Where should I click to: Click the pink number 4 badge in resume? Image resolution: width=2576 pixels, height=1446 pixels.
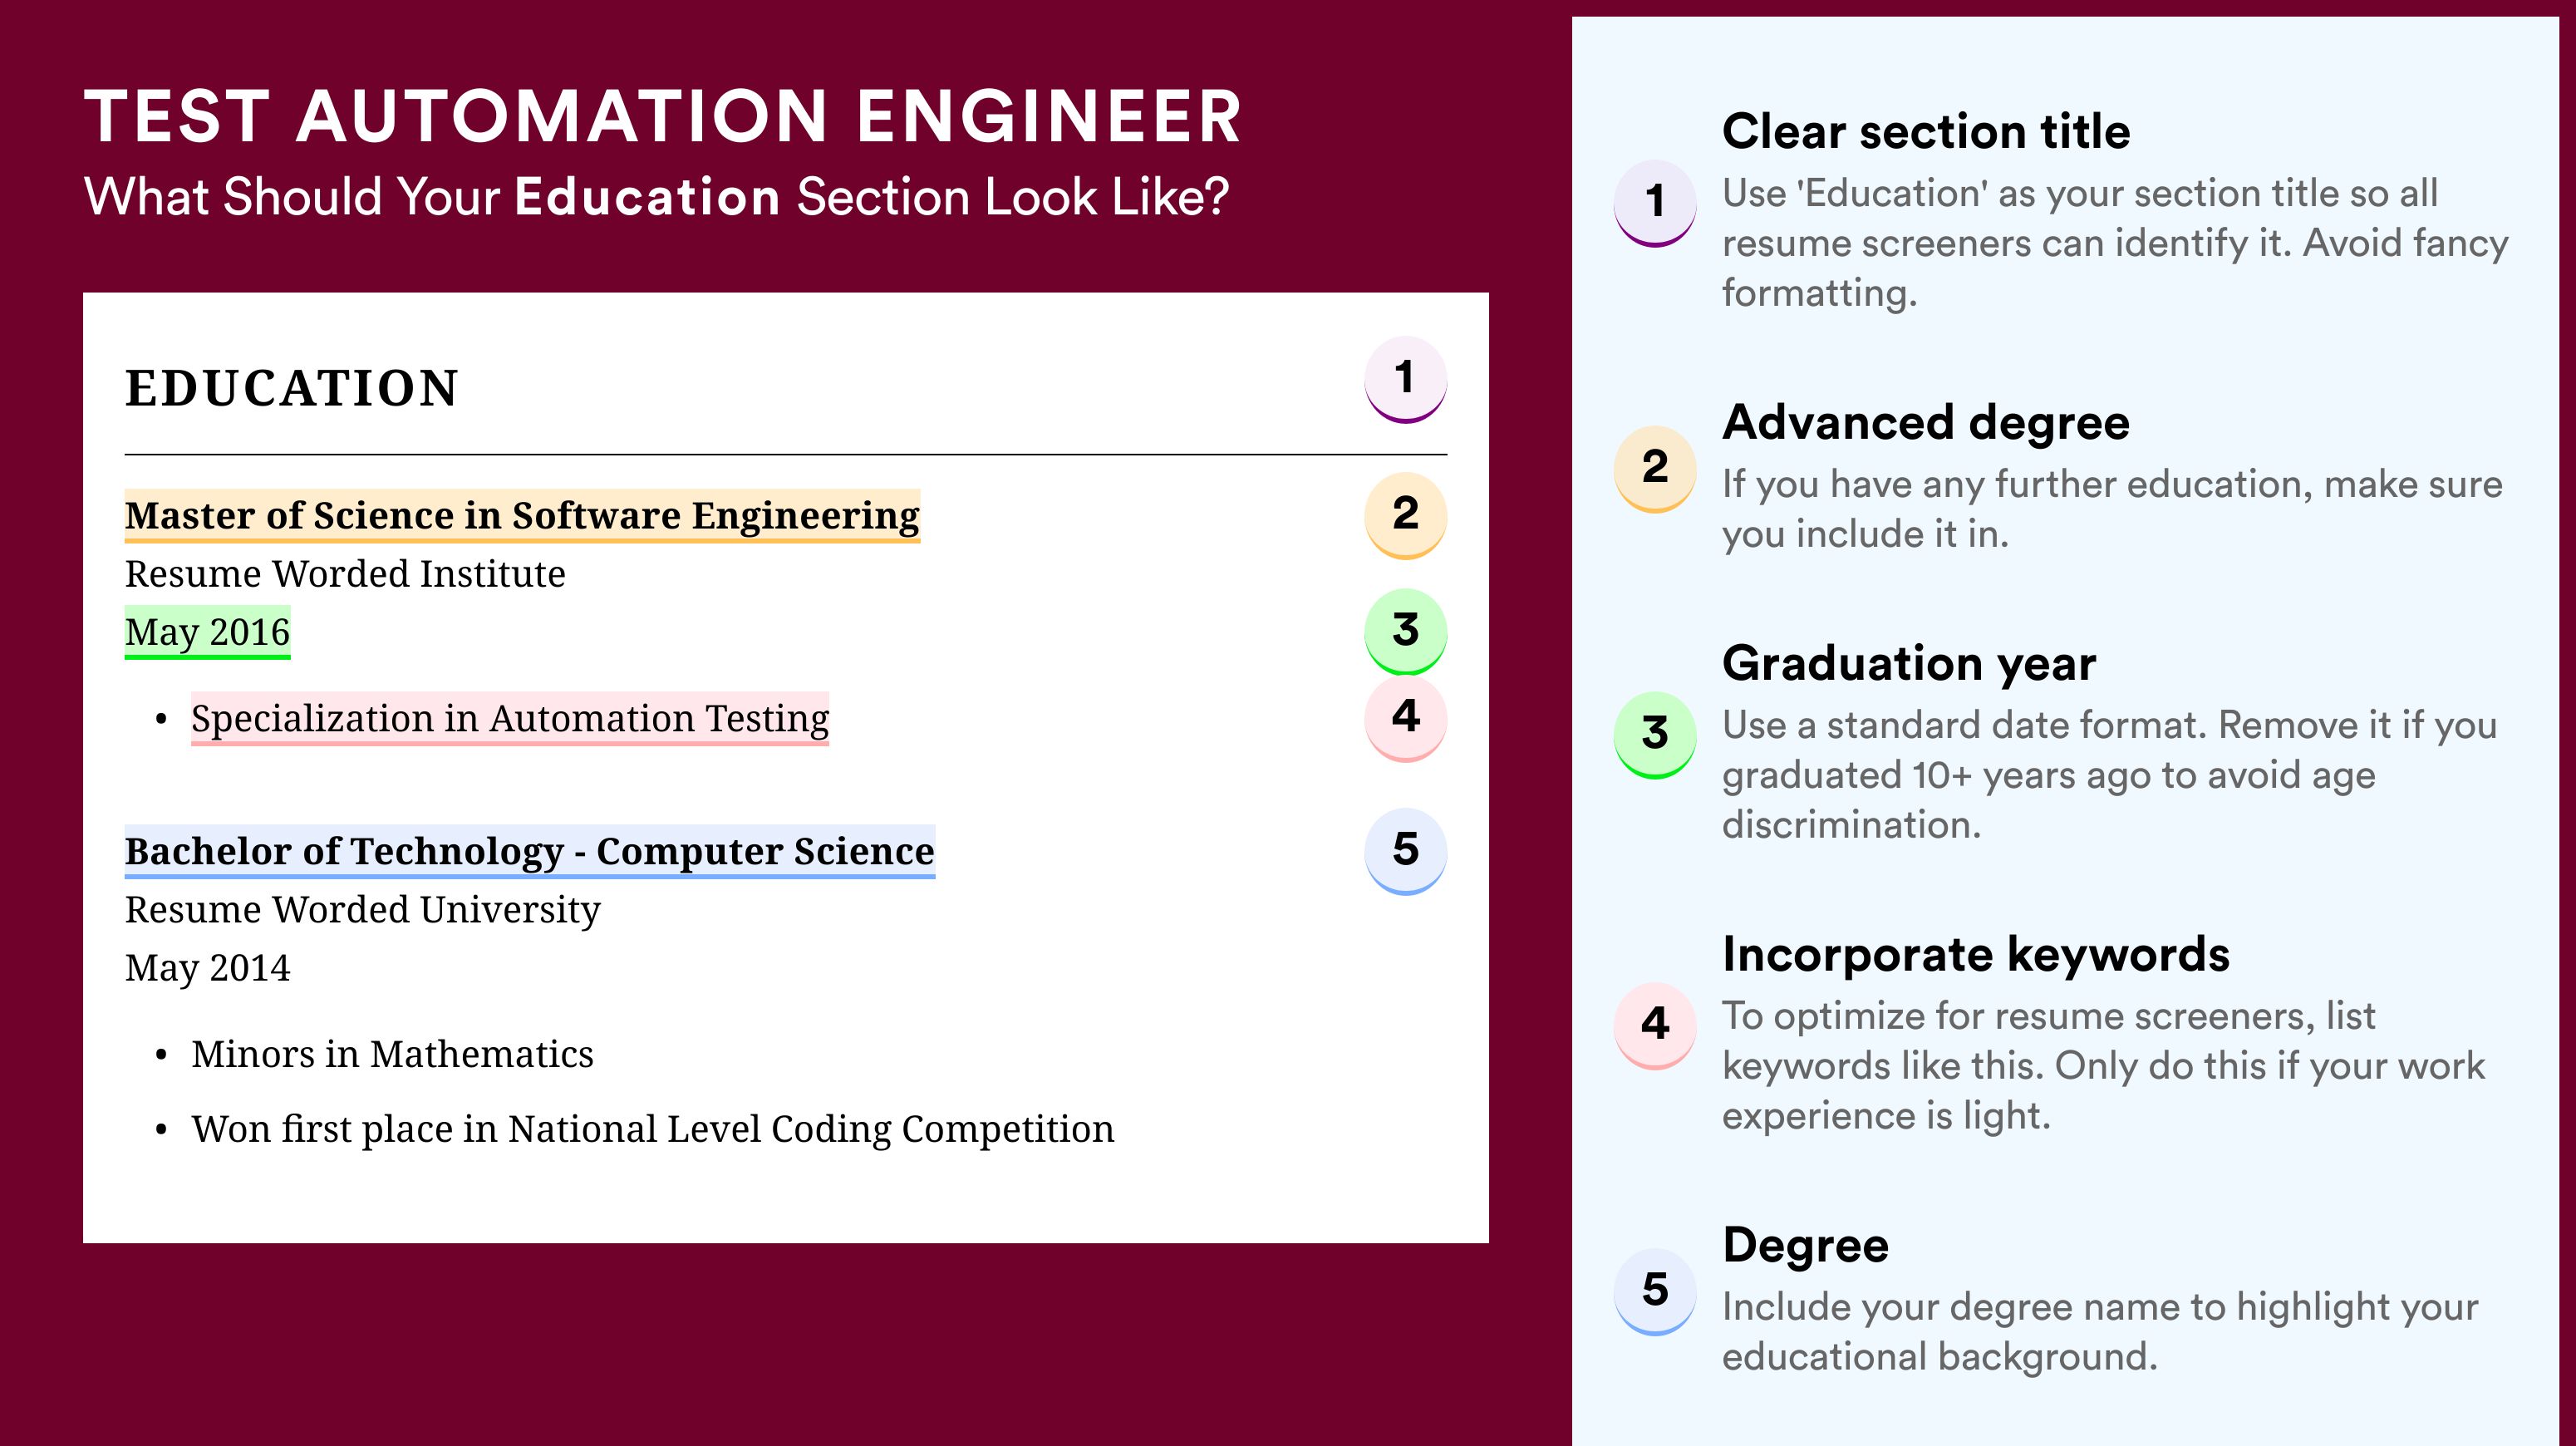click(1405, 718)
